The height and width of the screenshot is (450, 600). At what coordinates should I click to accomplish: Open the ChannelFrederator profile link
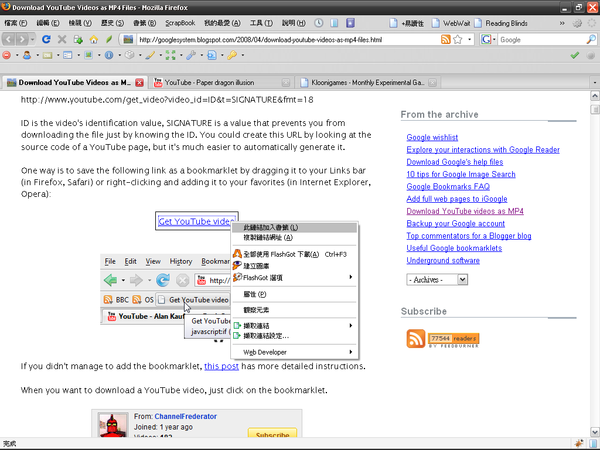pos(185,416)
